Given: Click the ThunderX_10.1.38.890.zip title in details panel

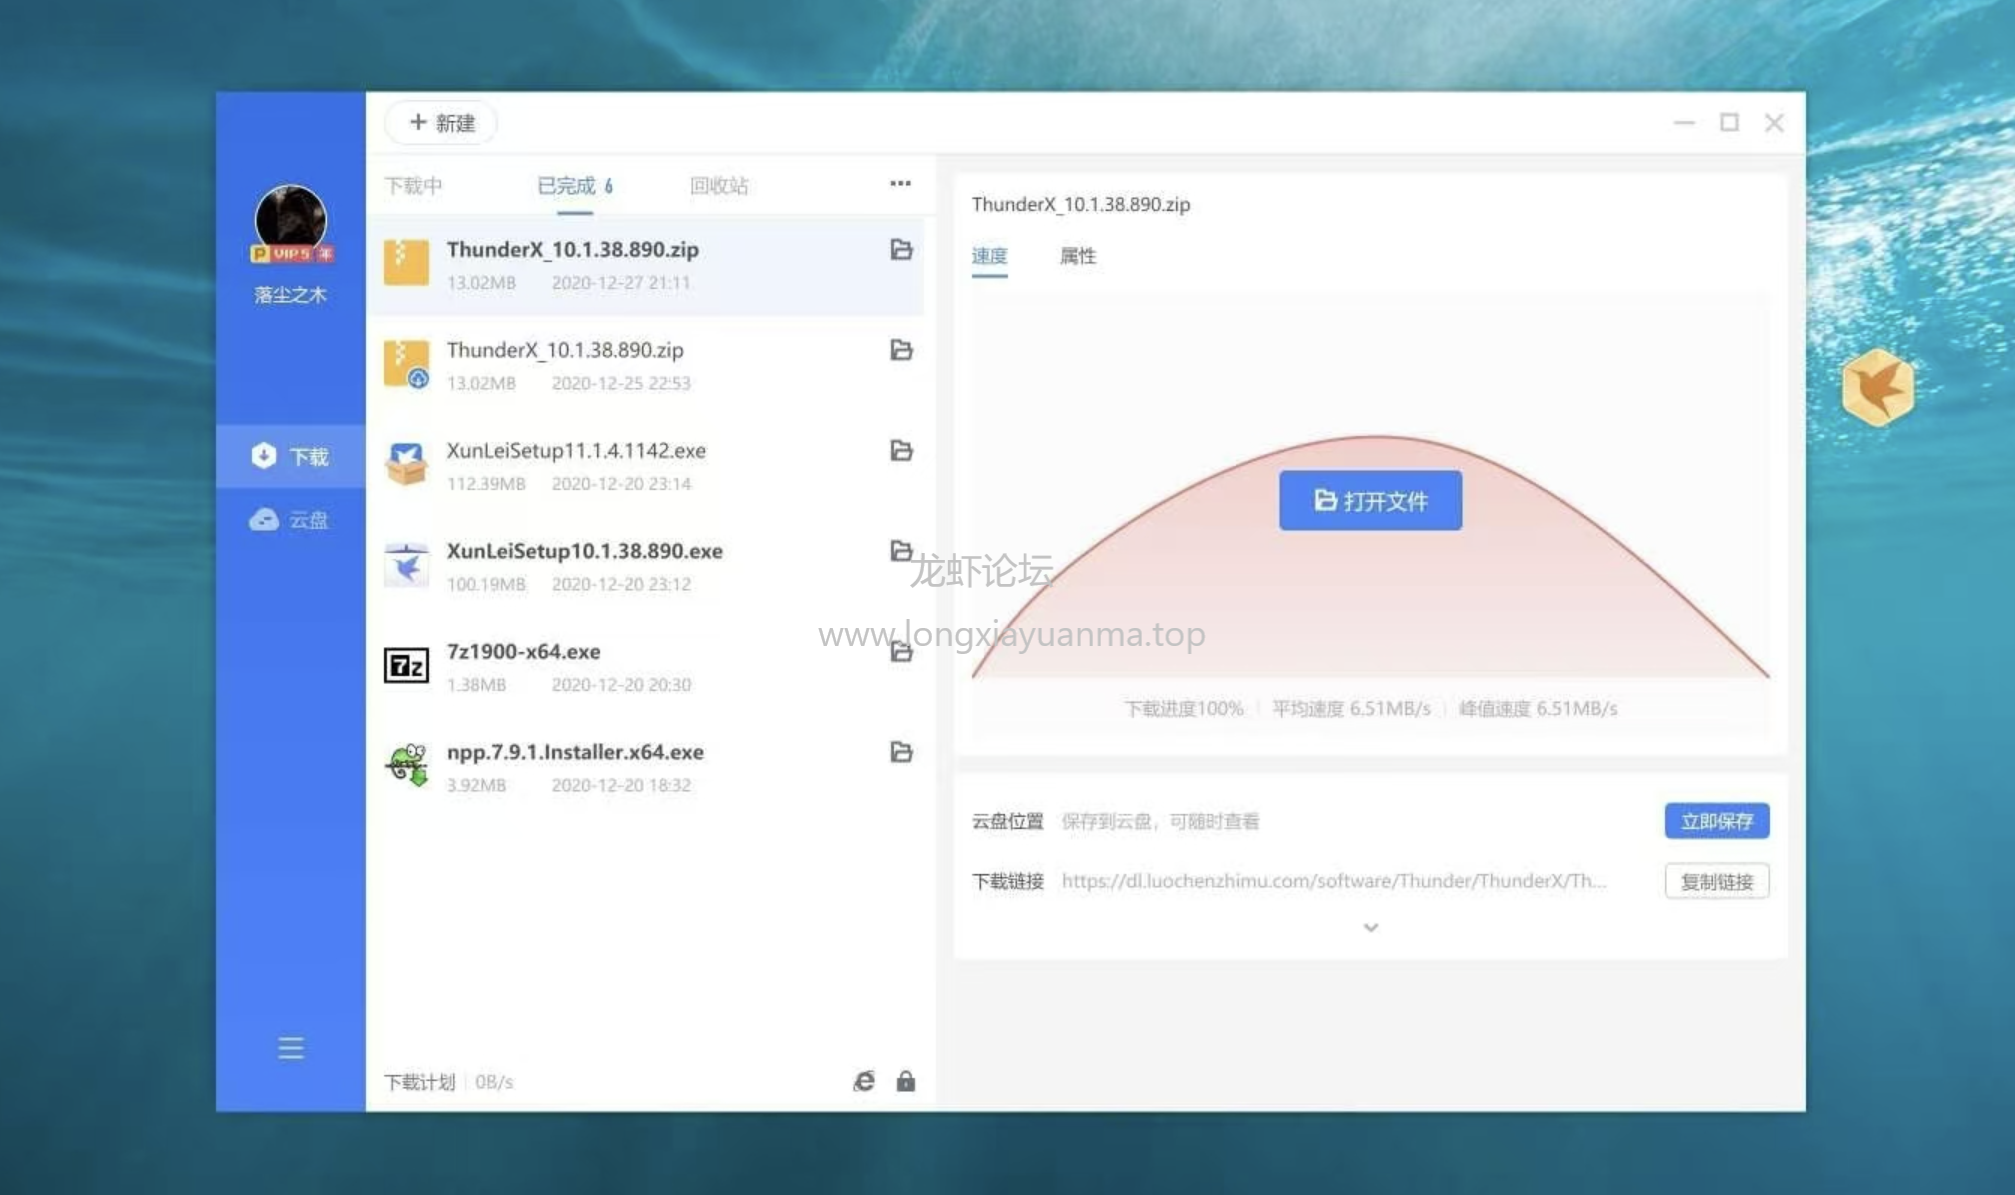Looking at the screenshot, I should click(x=1080, y=204).
